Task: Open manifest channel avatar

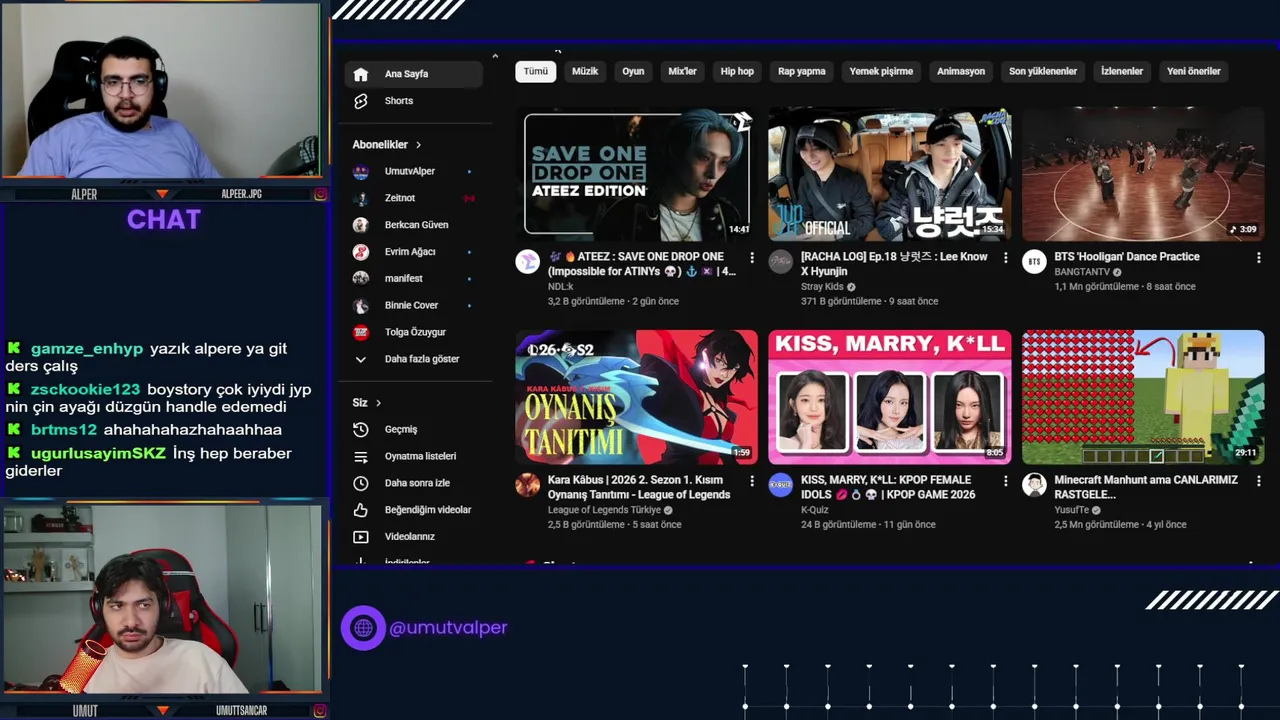Action: tap(361, 278)
